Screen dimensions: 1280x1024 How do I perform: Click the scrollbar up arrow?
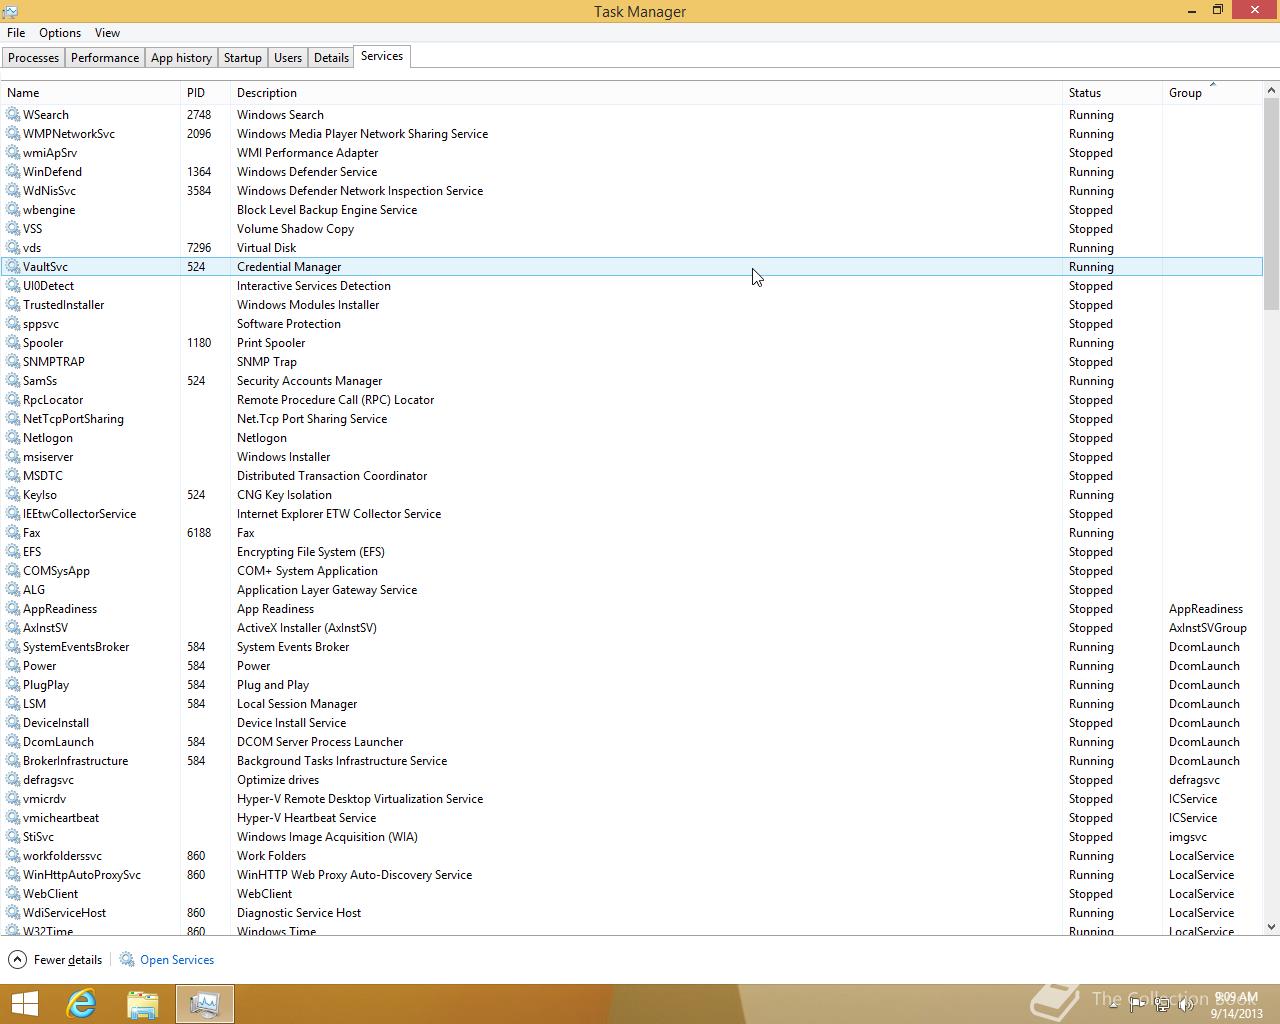point(1272,90)
